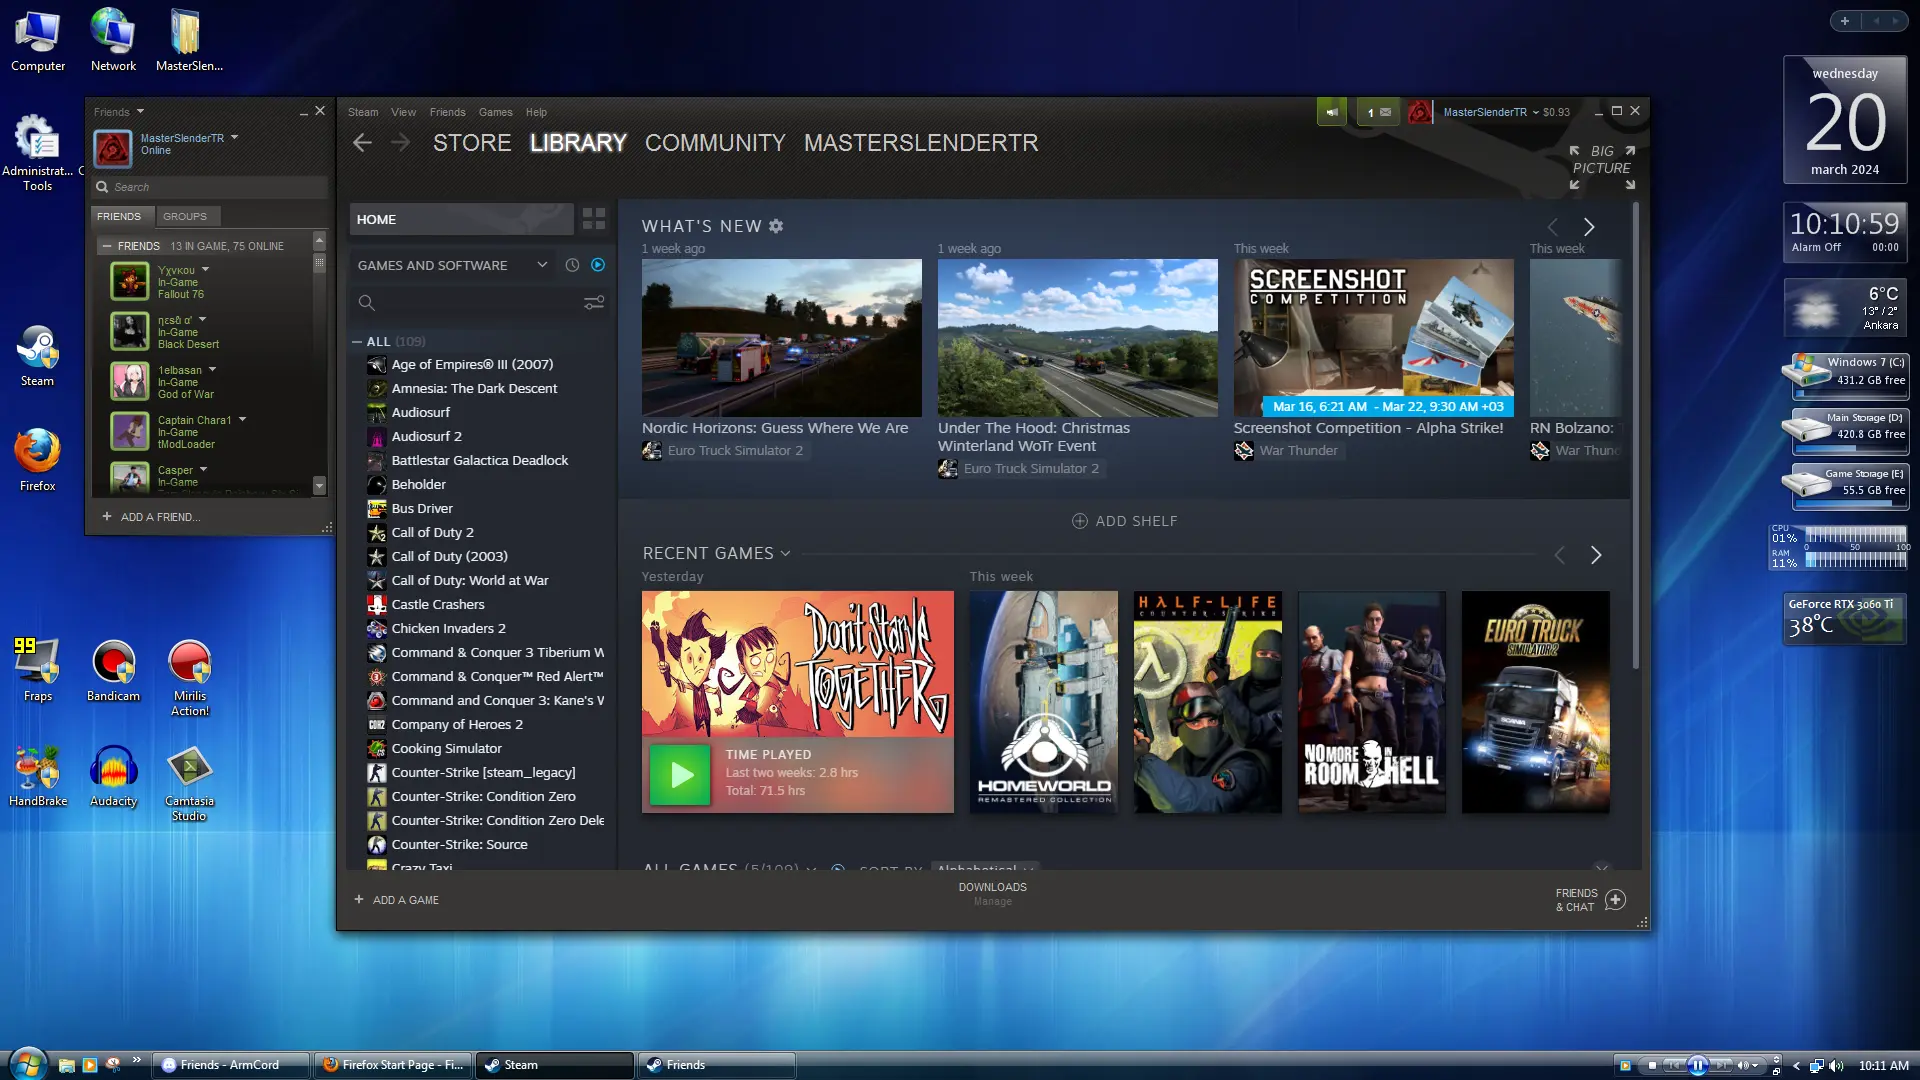Open Downloads manager at the bottom
This screenshot has width=1920, height=1080.
pos(992,894)
